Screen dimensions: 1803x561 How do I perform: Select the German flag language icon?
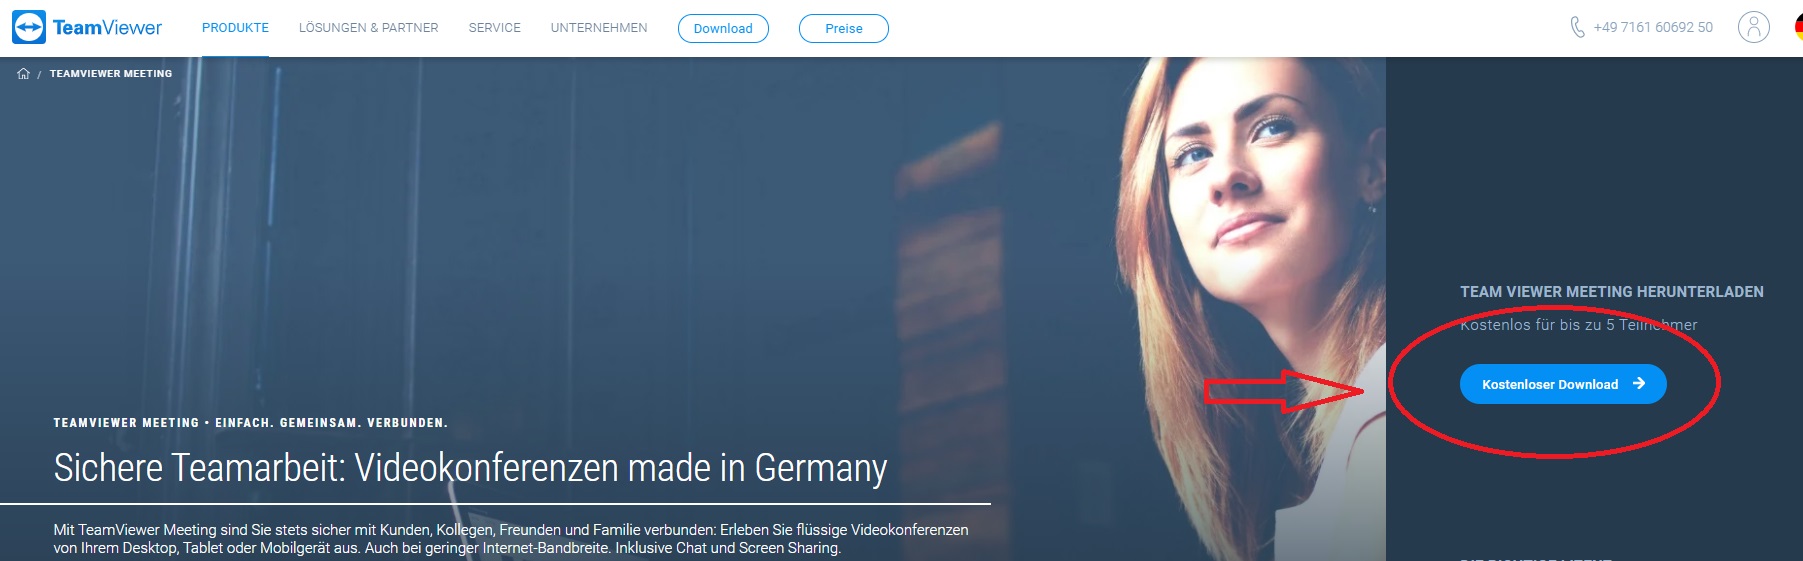point(1798,27)
